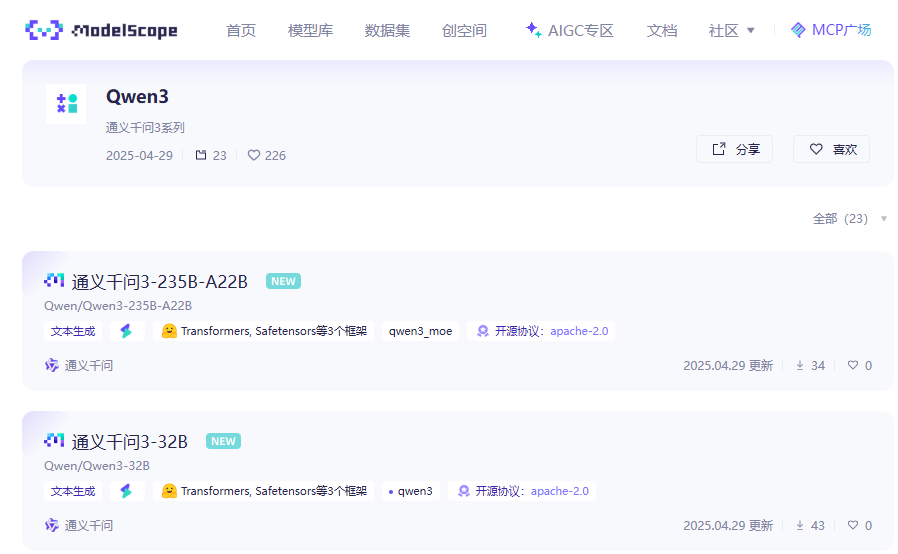
Task: Click the 喜欢 like button
Action: coord(831,149)
